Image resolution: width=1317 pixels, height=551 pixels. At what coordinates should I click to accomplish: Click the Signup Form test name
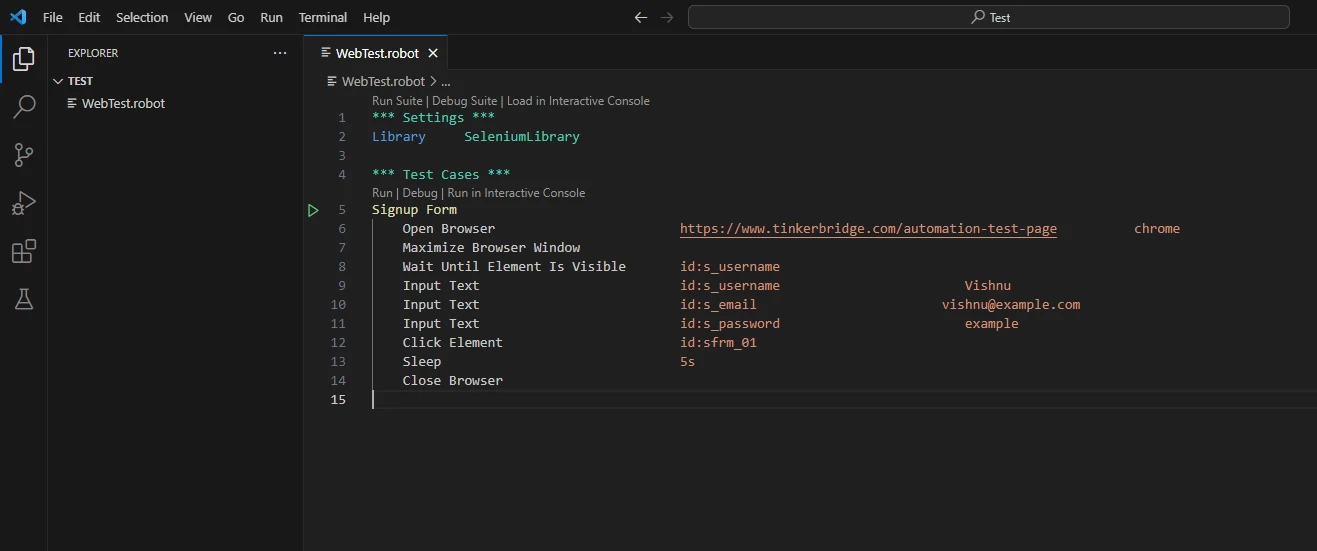[414, 210]
